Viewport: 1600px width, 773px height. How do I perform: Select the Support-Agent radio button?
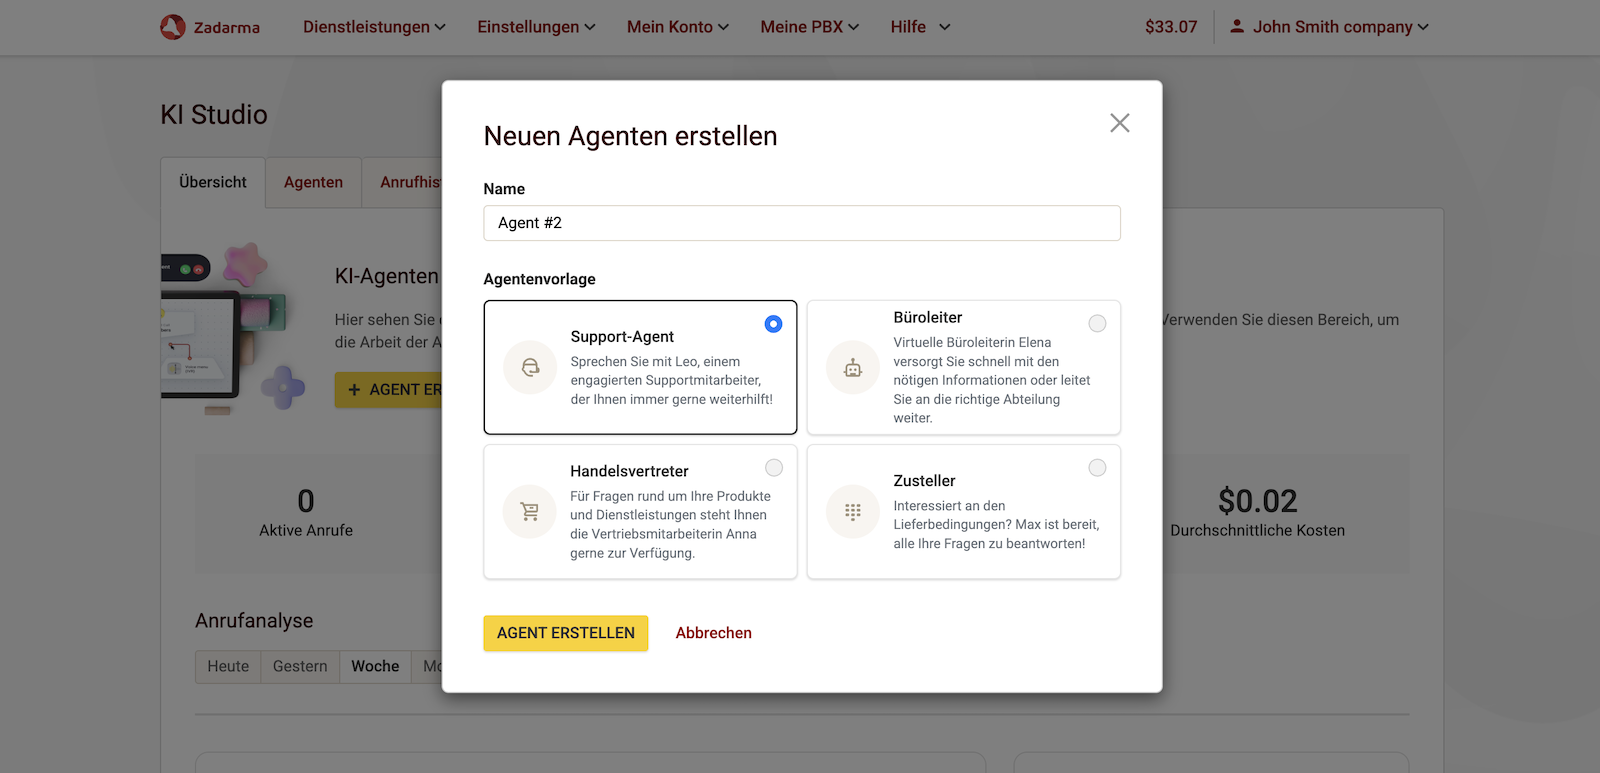(773, 324)
